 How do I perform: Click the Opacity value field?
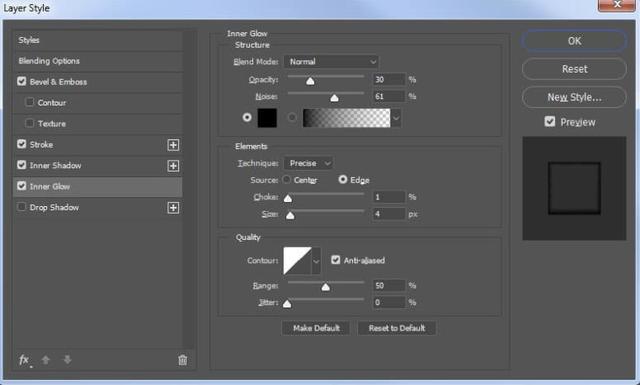(x=389, y=79)
